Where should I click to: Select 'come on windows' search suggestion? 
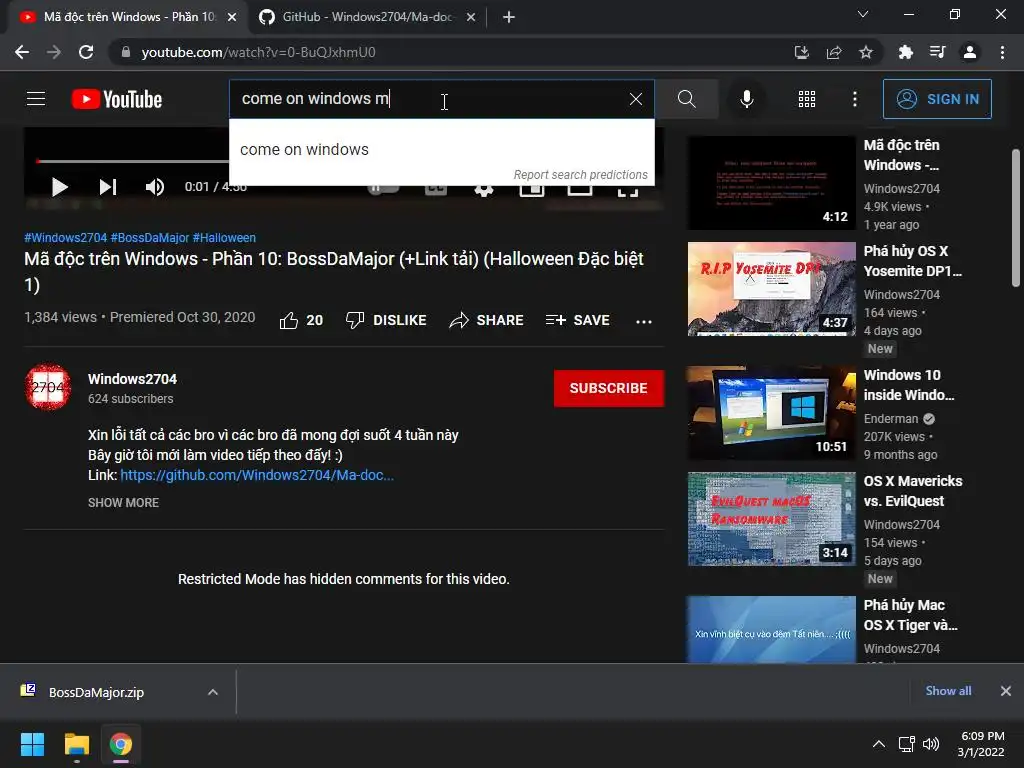click(441, 150)
